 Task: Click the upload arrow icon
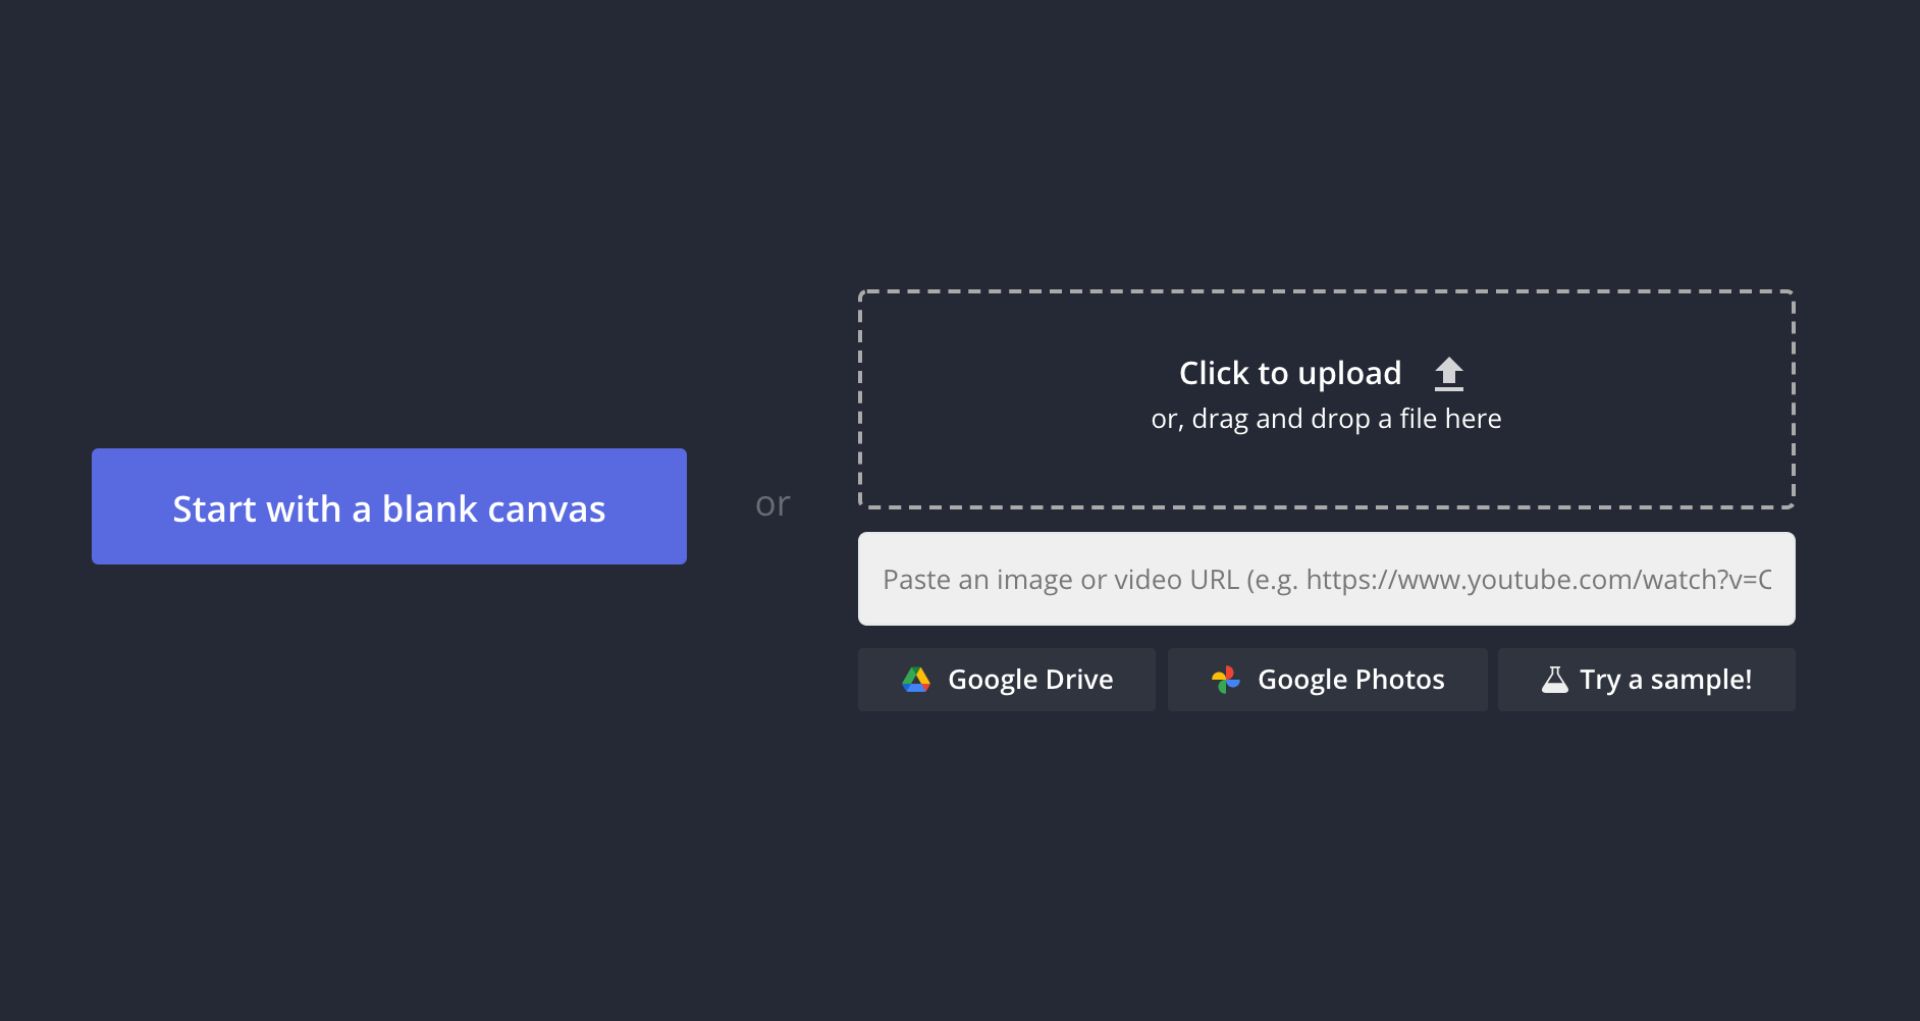pos(1449,374)
